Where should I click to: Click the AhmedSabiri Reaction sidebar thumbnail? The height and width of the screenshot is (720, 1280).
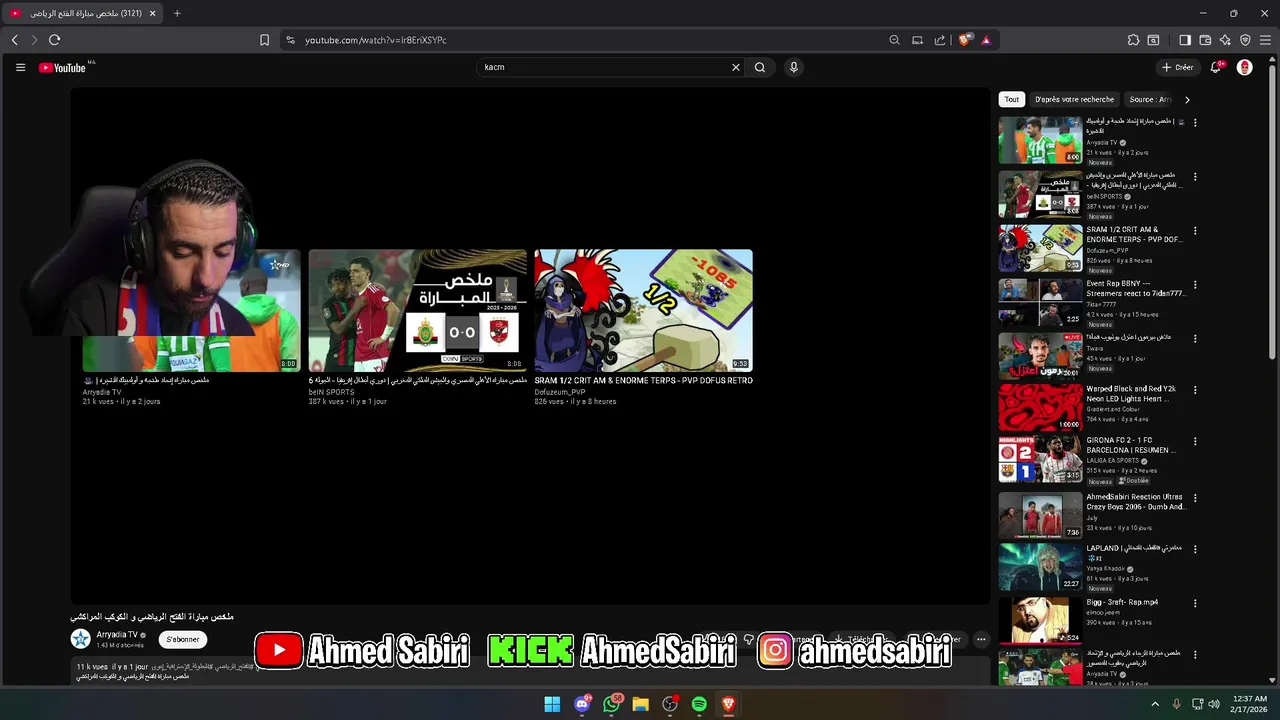tap(1040, 515)
